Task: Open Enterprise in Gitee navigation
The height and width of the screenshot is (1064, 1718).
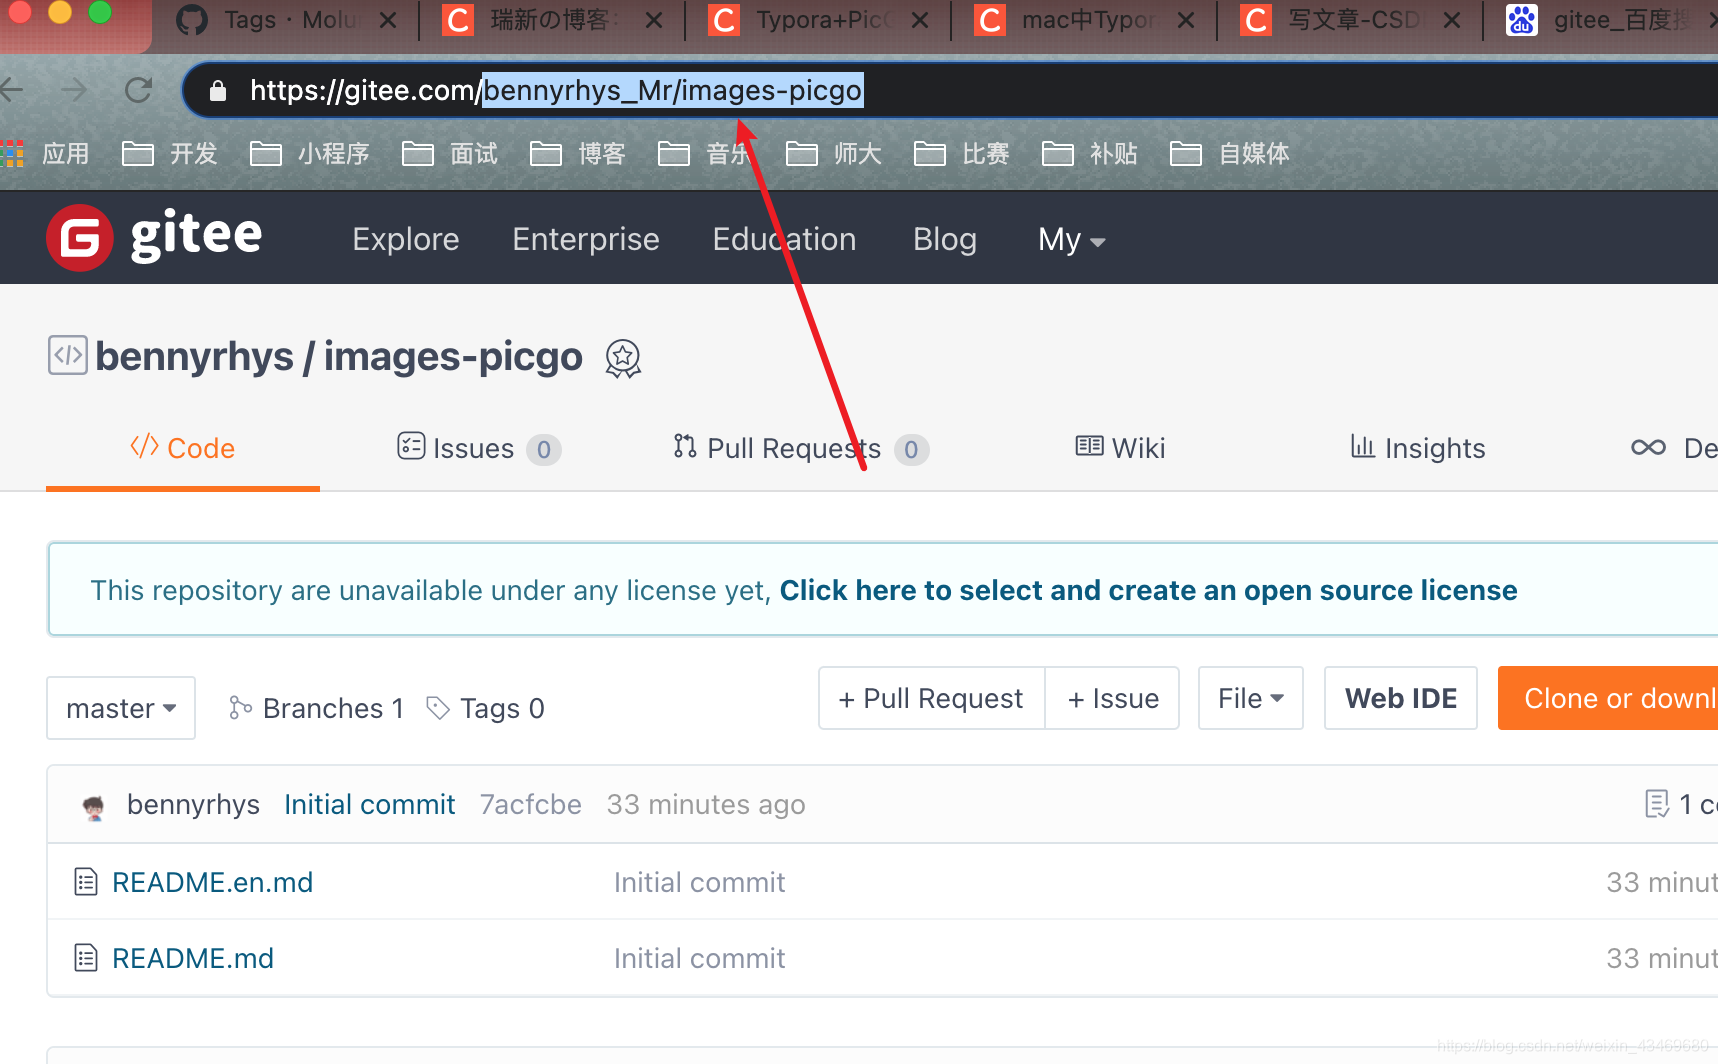Action: point(586,239)
